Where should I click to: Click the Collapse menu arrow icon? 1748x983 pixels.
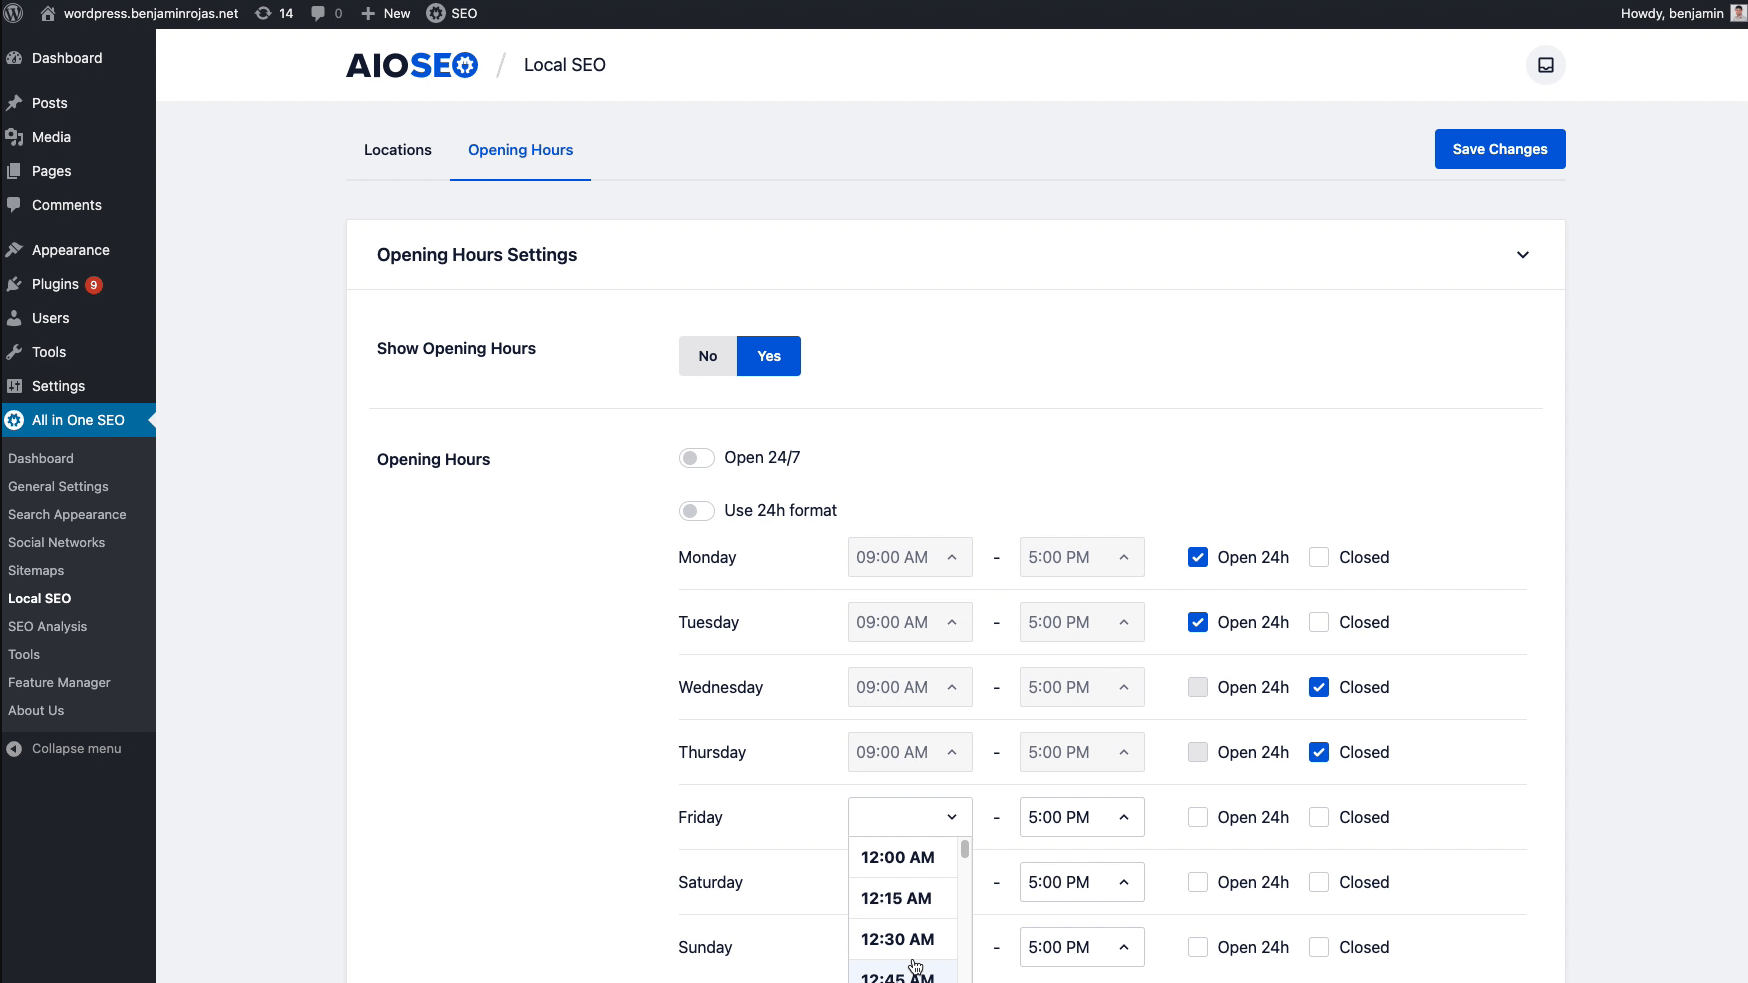pos(14,748)
